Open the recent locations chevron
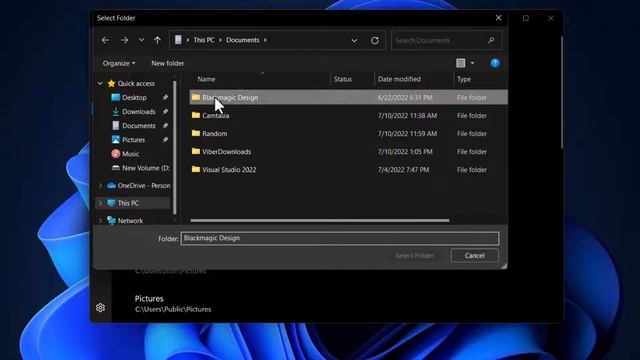 [141, 40]
